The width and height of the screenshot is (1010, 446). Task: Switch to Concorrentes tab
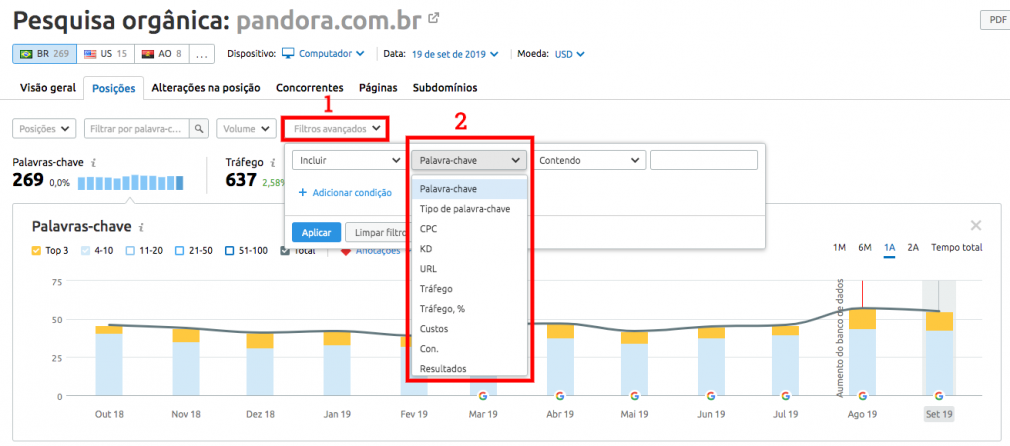click(310, 88)
